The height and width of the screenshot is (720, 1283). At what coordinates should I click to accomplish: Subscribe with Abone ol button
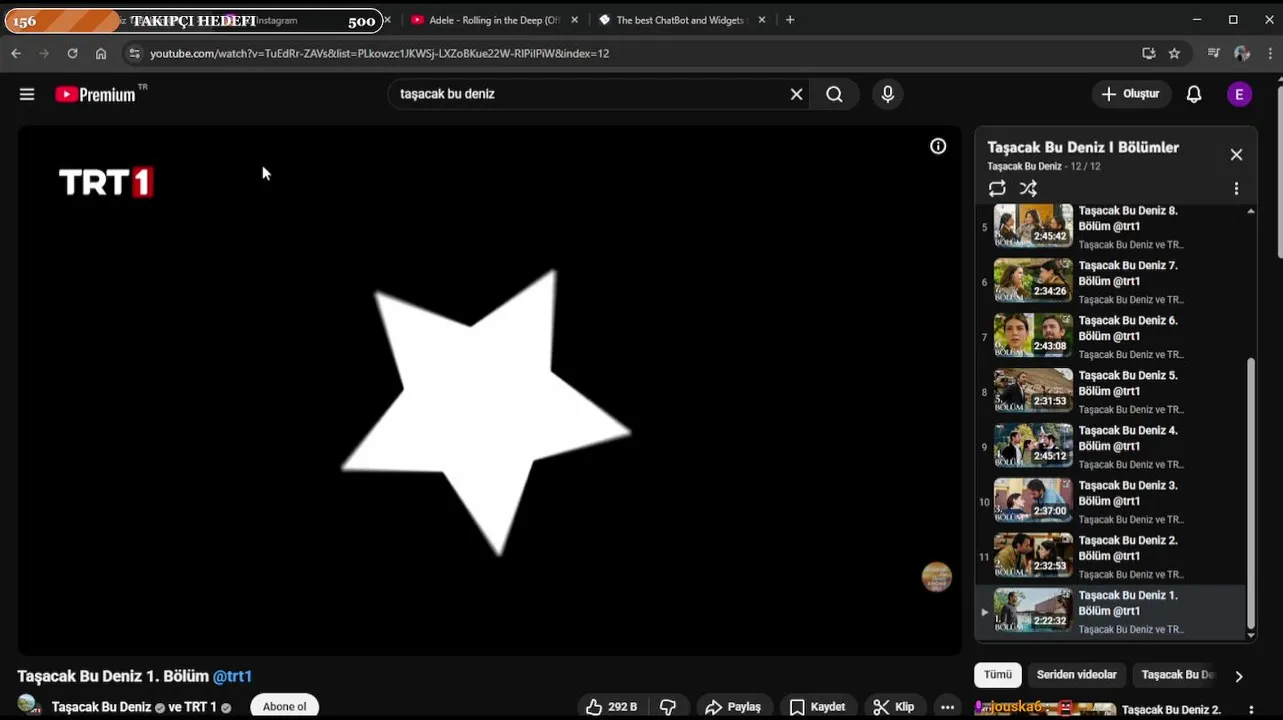tap(284, 707)
